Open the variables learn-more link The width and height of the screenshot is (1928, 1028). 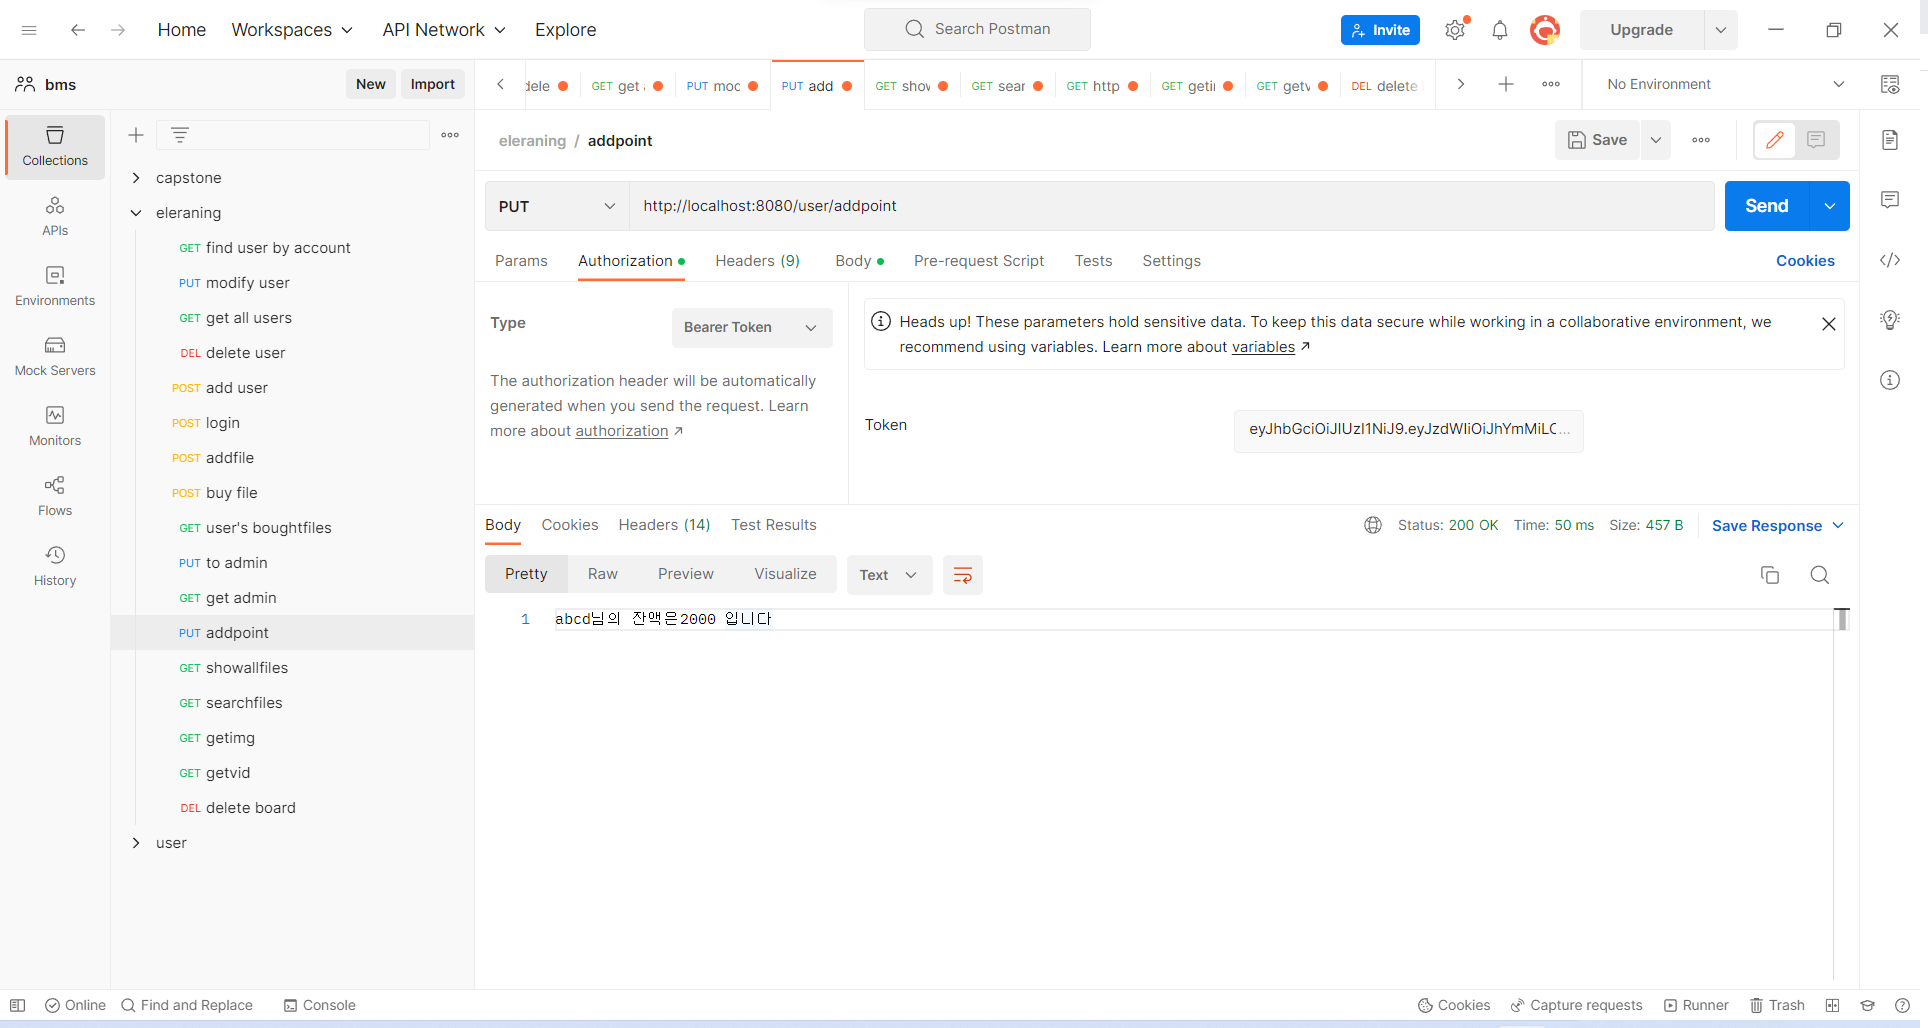(1263, 347)
